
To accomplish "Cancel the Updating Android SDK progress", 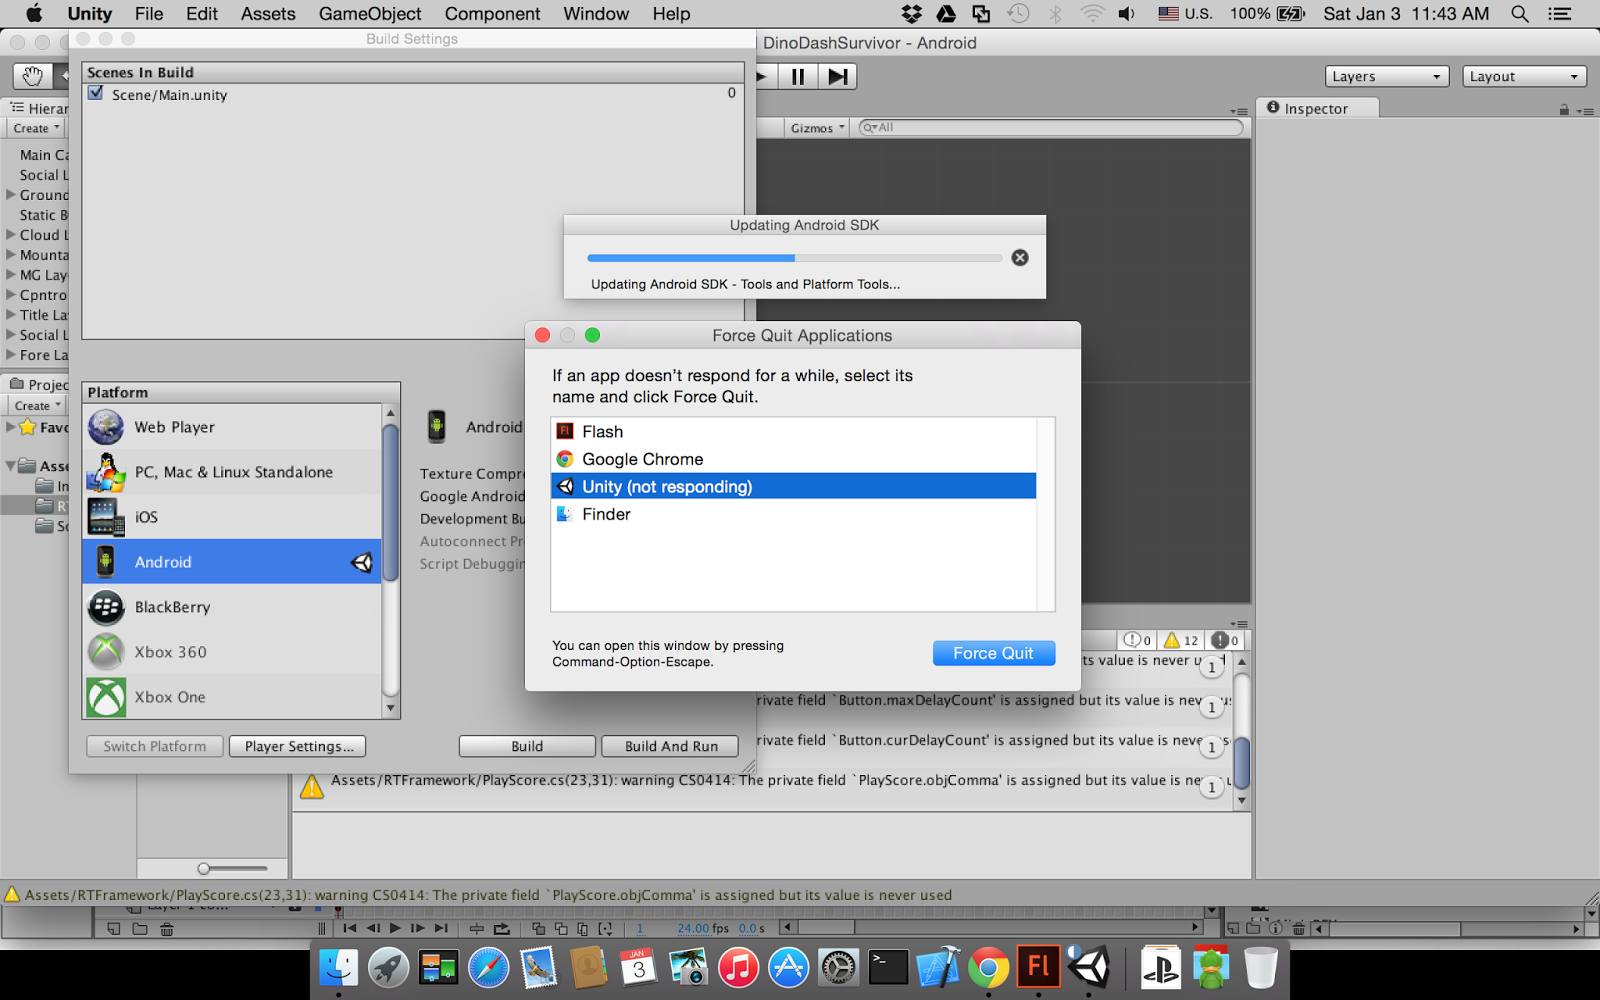I will point(1020,257).
